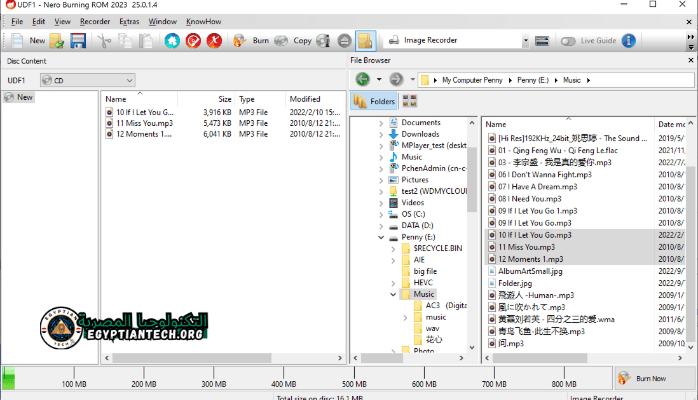Image resolution: width=698 pixels, height=400 pixels.
Task: Click the eject disc icon
Action: [x=343, y=41]
